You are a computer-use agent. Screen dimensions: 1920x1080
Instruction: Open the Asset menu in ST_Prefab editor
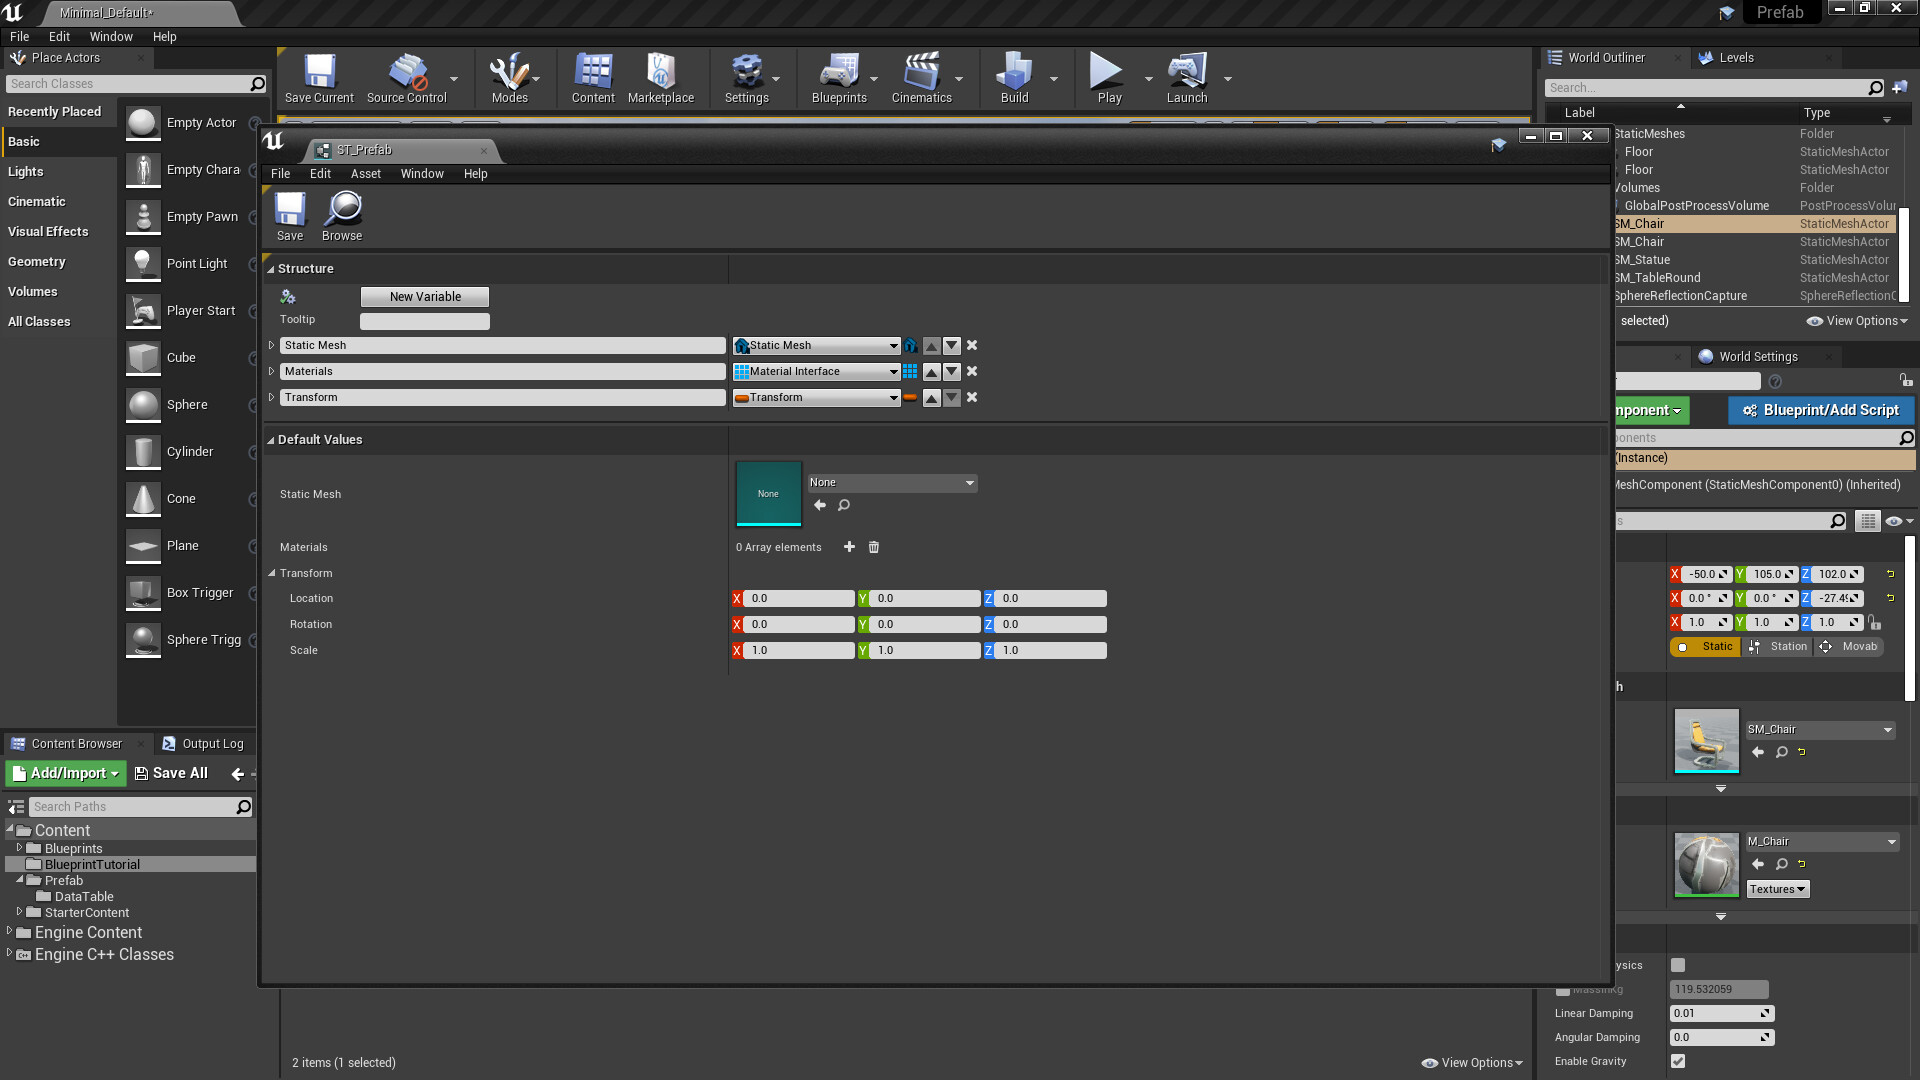pos(366,173)
